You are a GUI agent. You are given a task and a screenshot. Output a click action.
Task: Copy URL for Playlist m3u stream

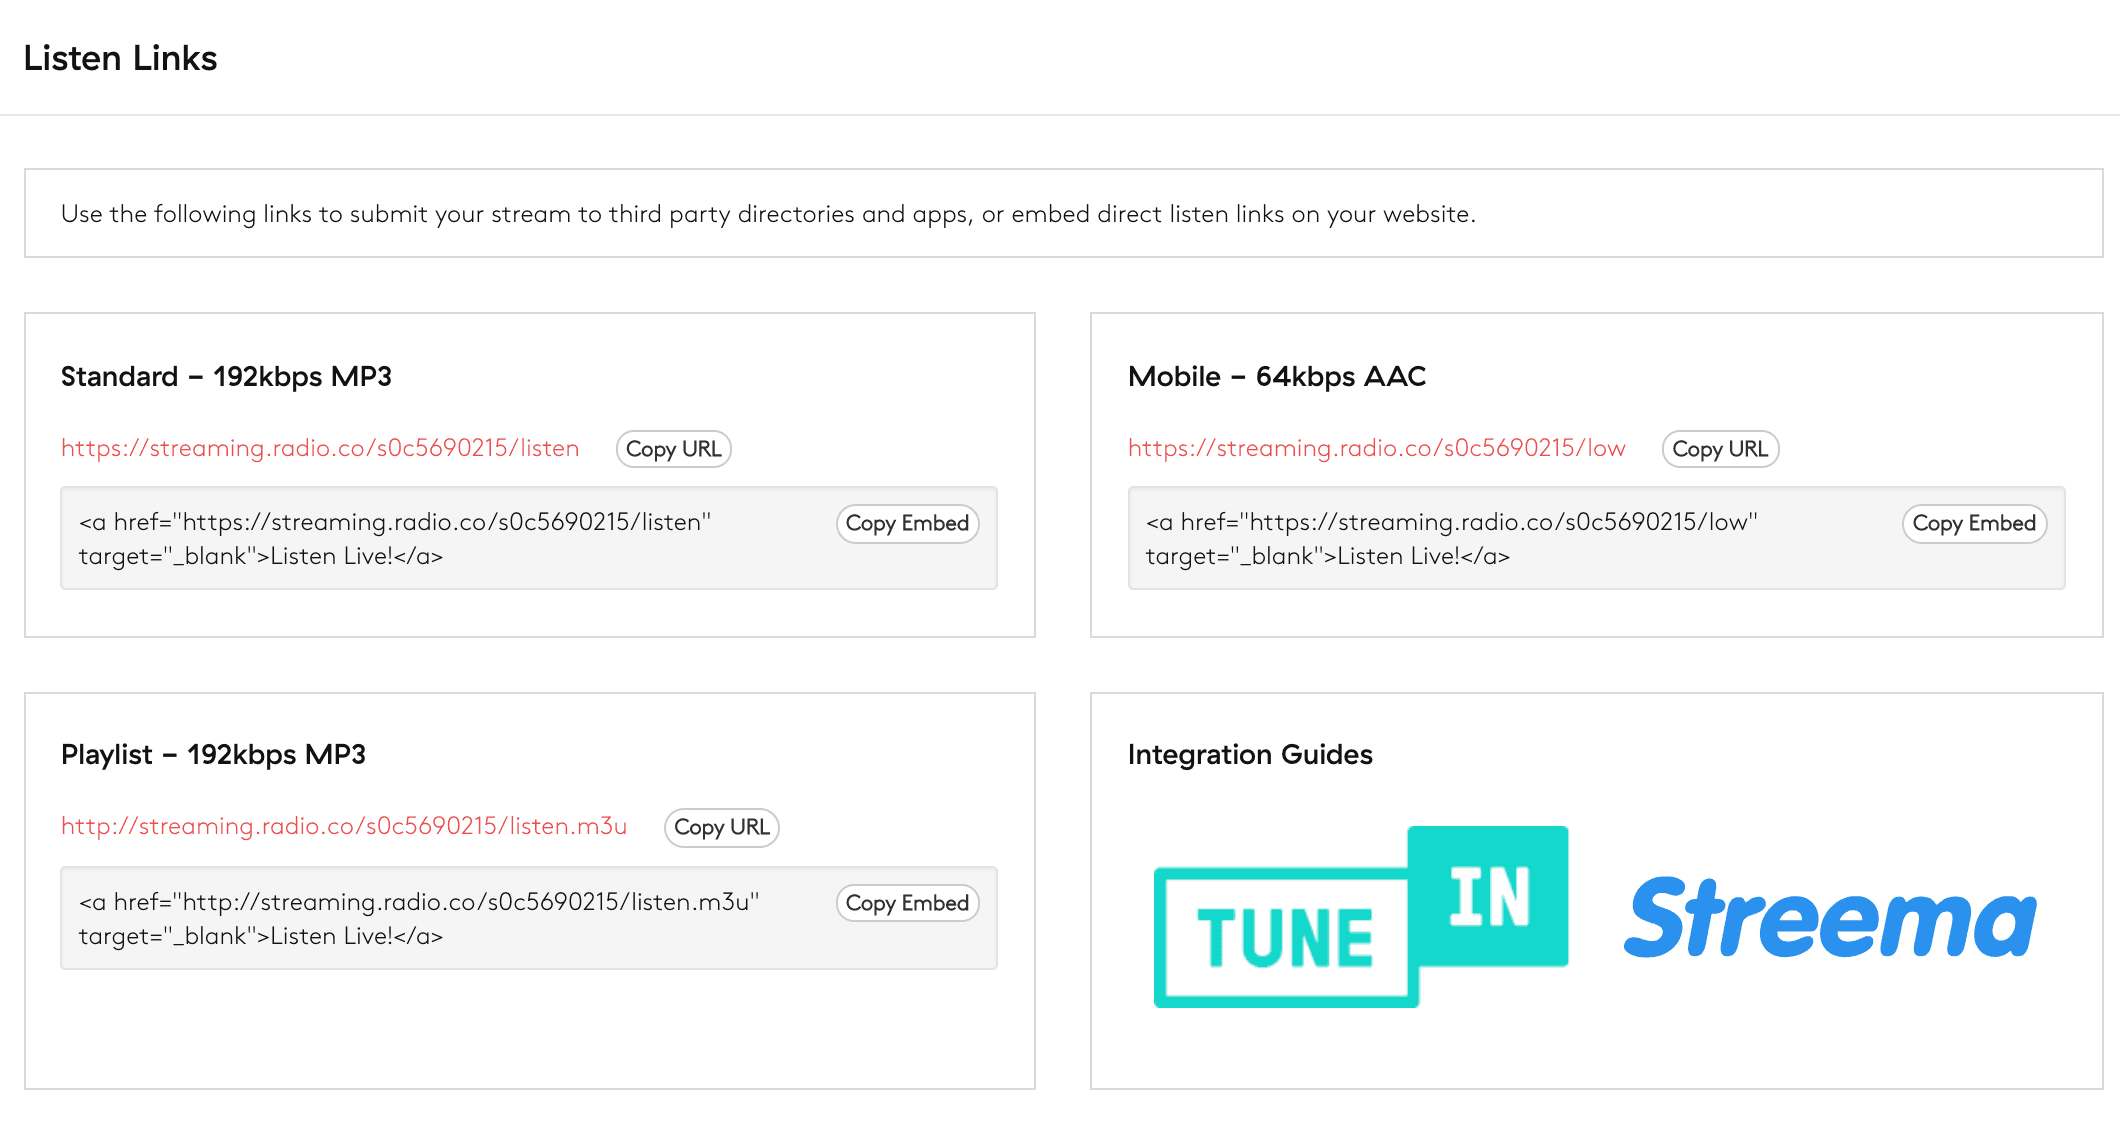pos(721,827)
